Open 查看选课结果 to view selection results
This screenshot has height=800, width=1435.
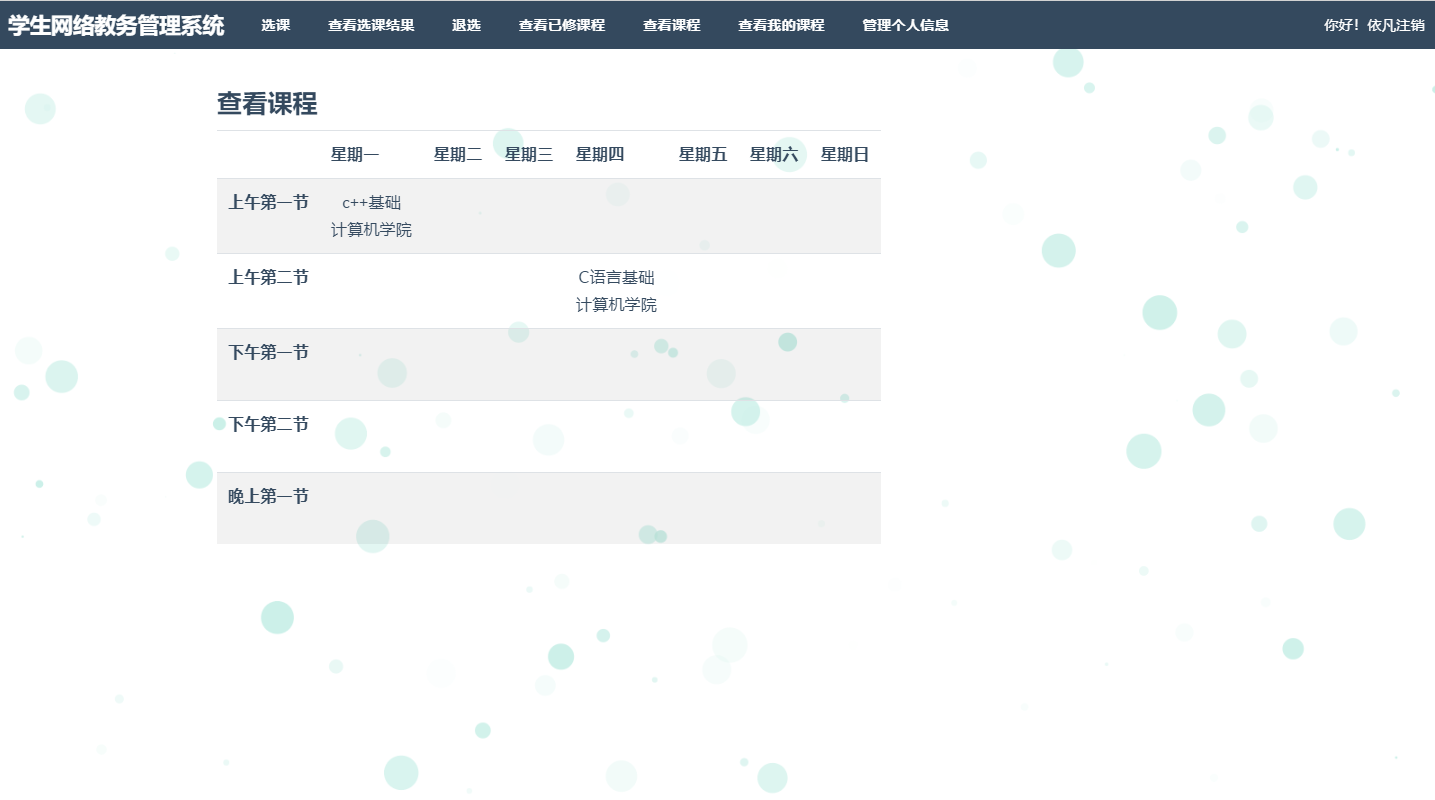[371, 25]
